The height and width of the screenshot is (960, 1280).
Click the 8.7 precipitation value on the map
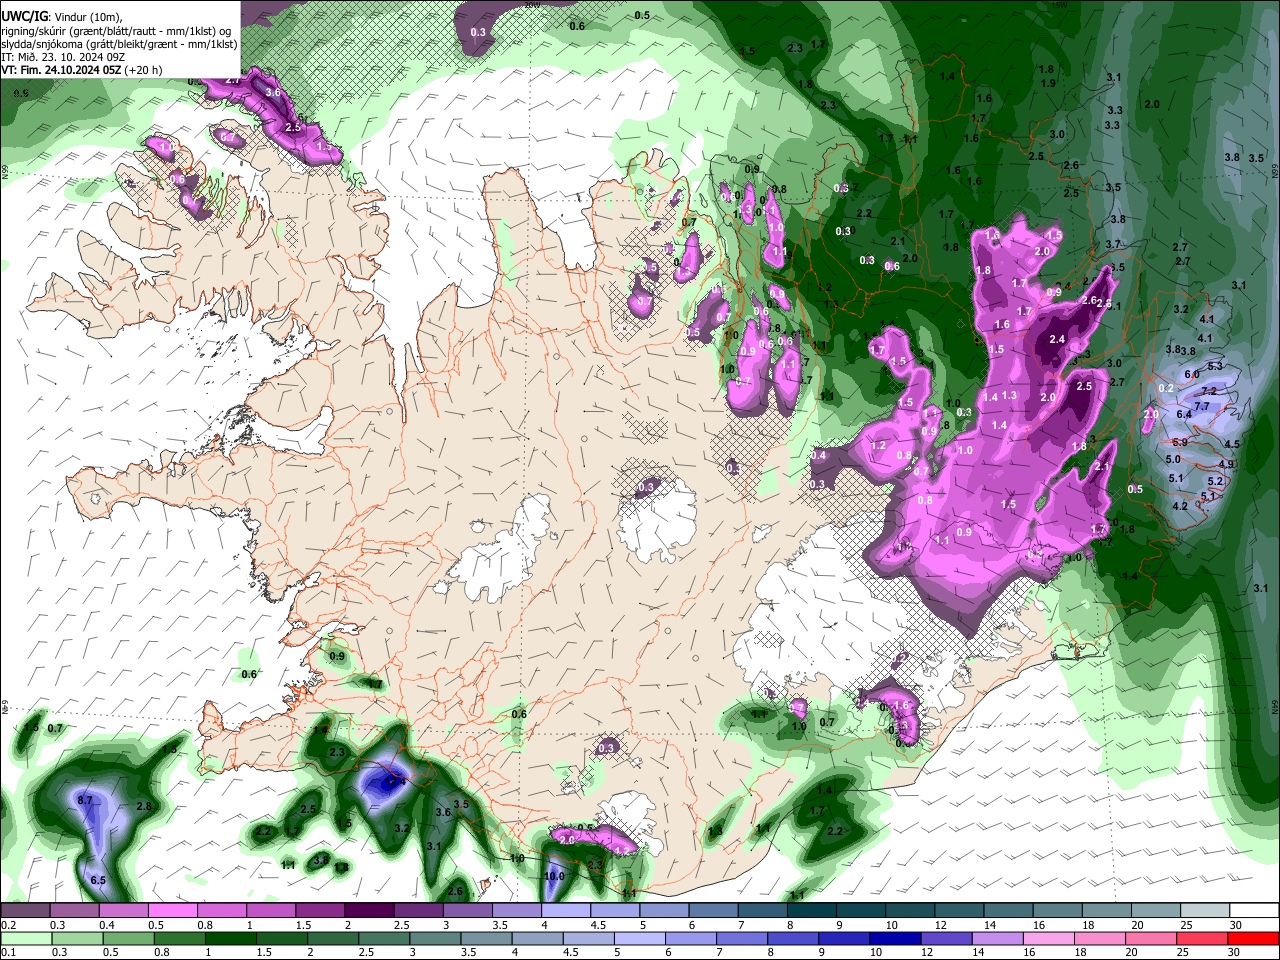[84, 800]
